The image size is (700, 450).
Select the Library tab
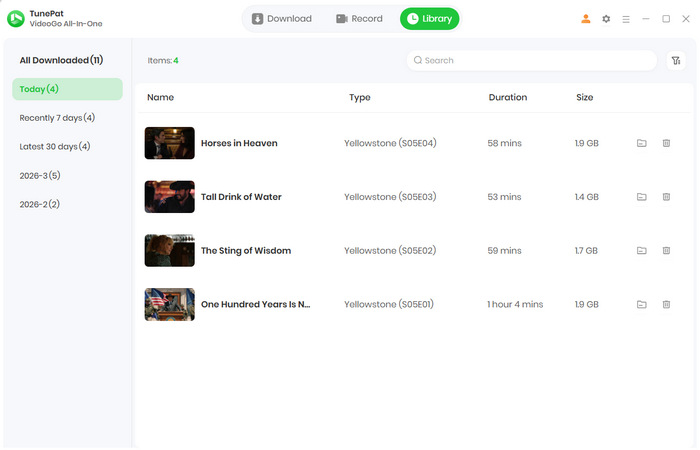(429, 19)
